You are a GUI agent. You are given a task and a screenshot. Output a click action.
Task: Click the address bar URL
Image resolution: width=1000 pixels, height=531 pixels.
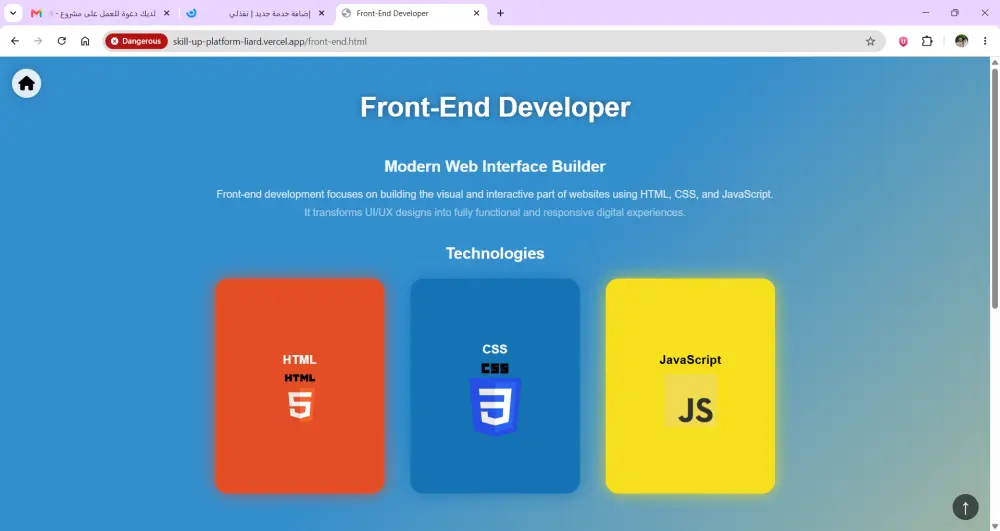270,41
